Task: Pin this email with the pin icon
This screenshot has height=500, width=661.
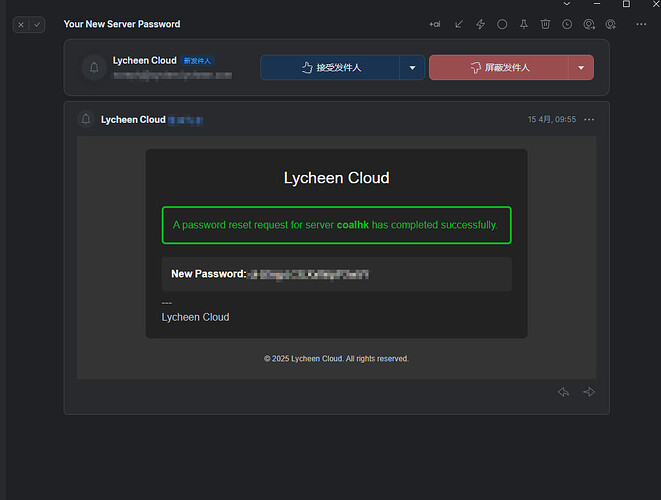Action: point(524,24)
